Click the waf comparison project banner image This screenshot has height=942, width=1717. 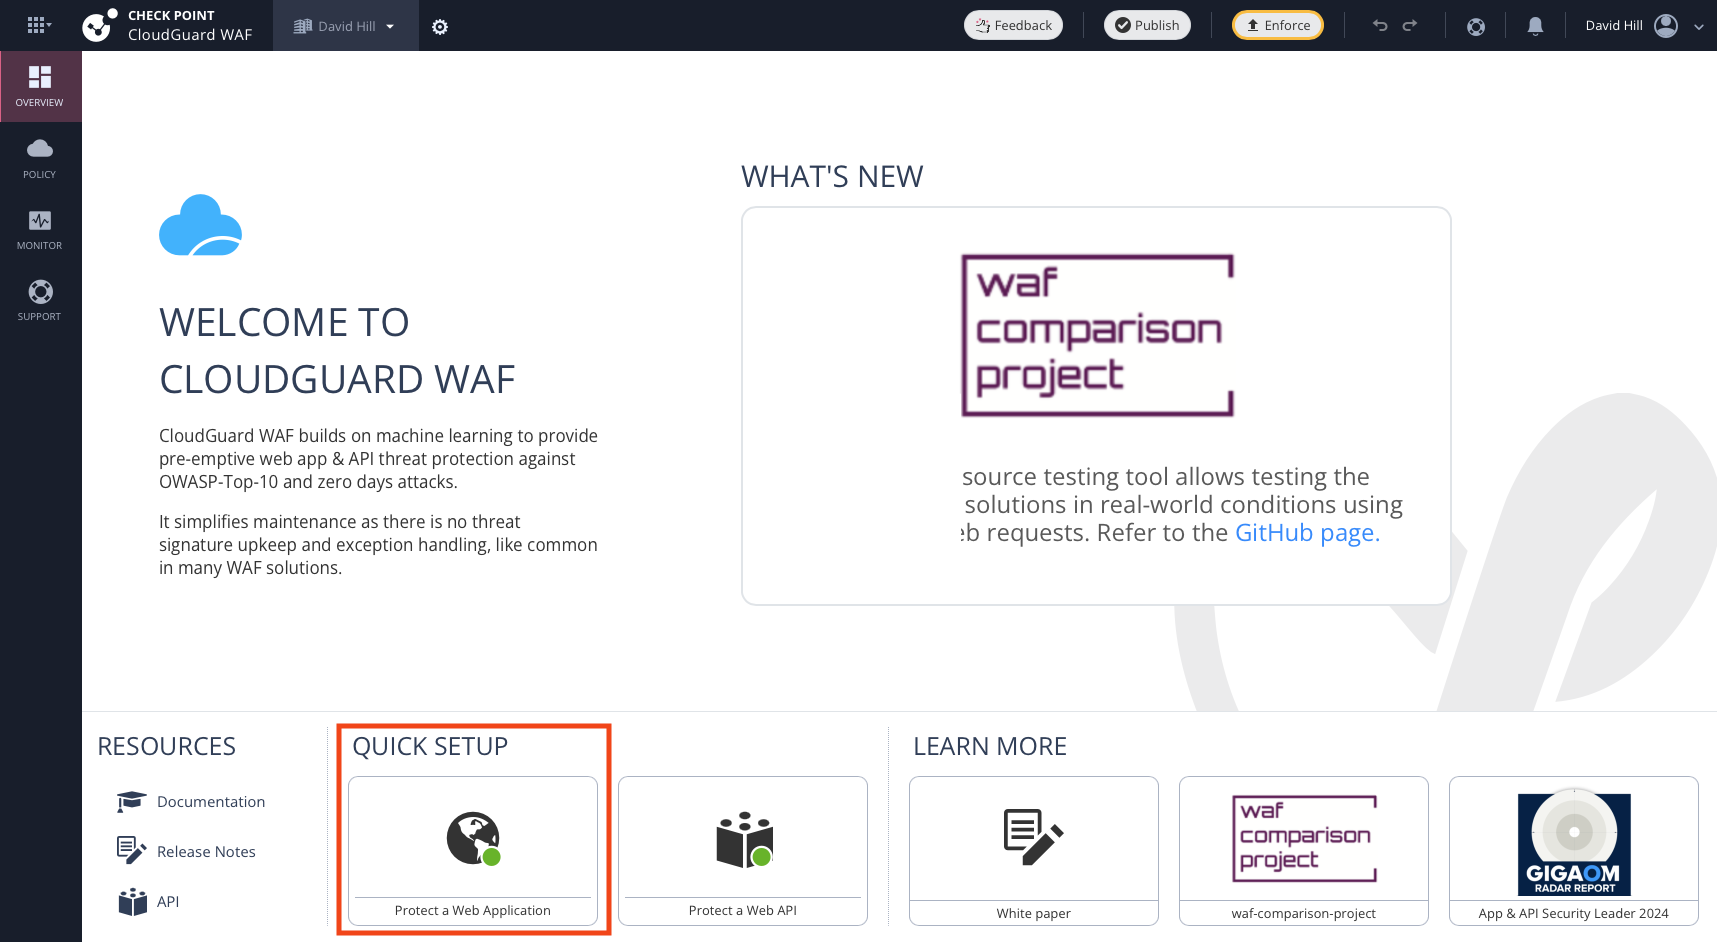[x=1097, y=335]
